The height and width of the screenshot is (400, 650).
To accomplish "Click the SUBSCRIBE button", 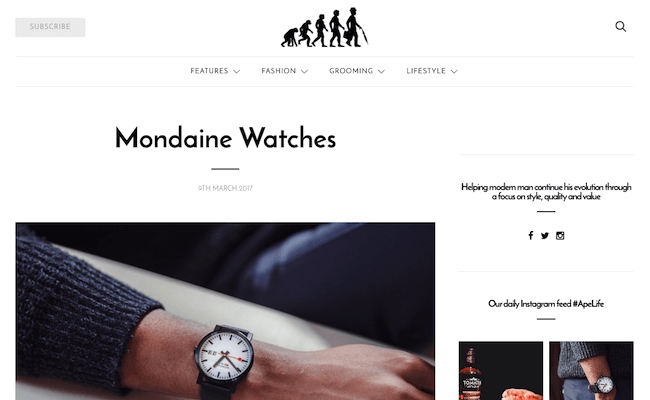I will point(50,27).
